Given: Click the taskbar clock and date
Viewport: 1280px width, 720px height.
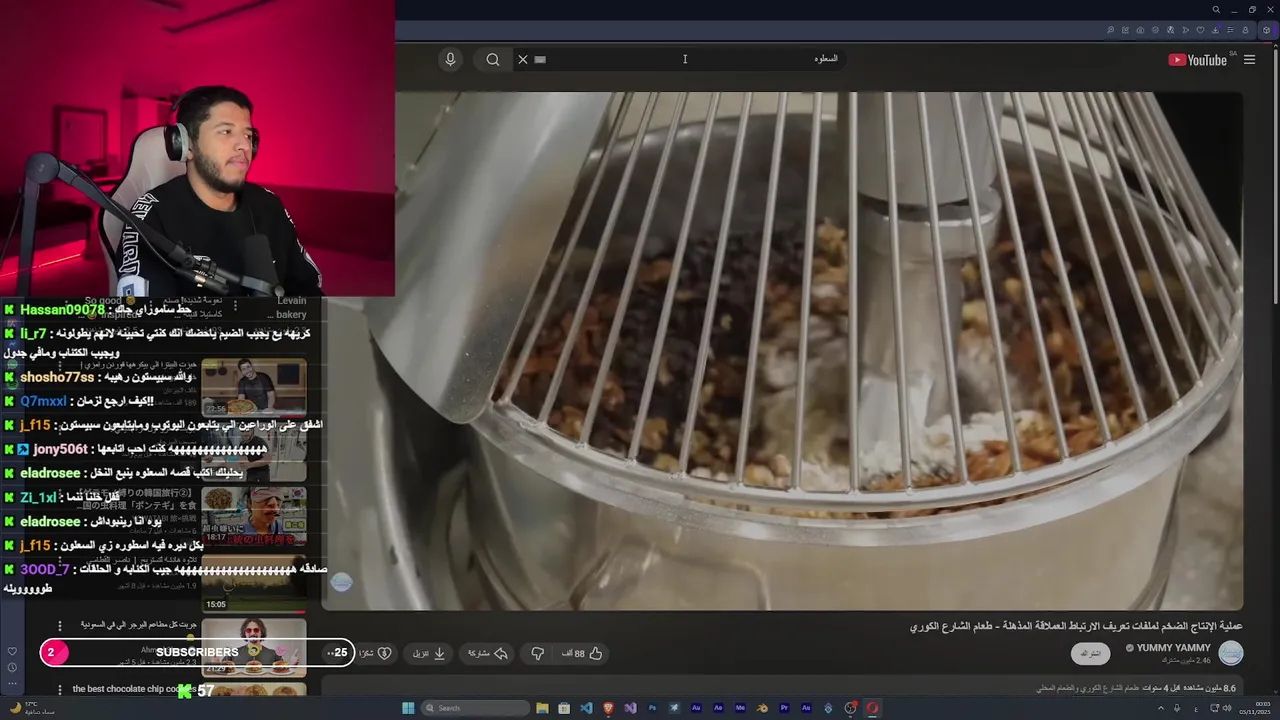Looking at the screenshot, I should click(1255, 708).
